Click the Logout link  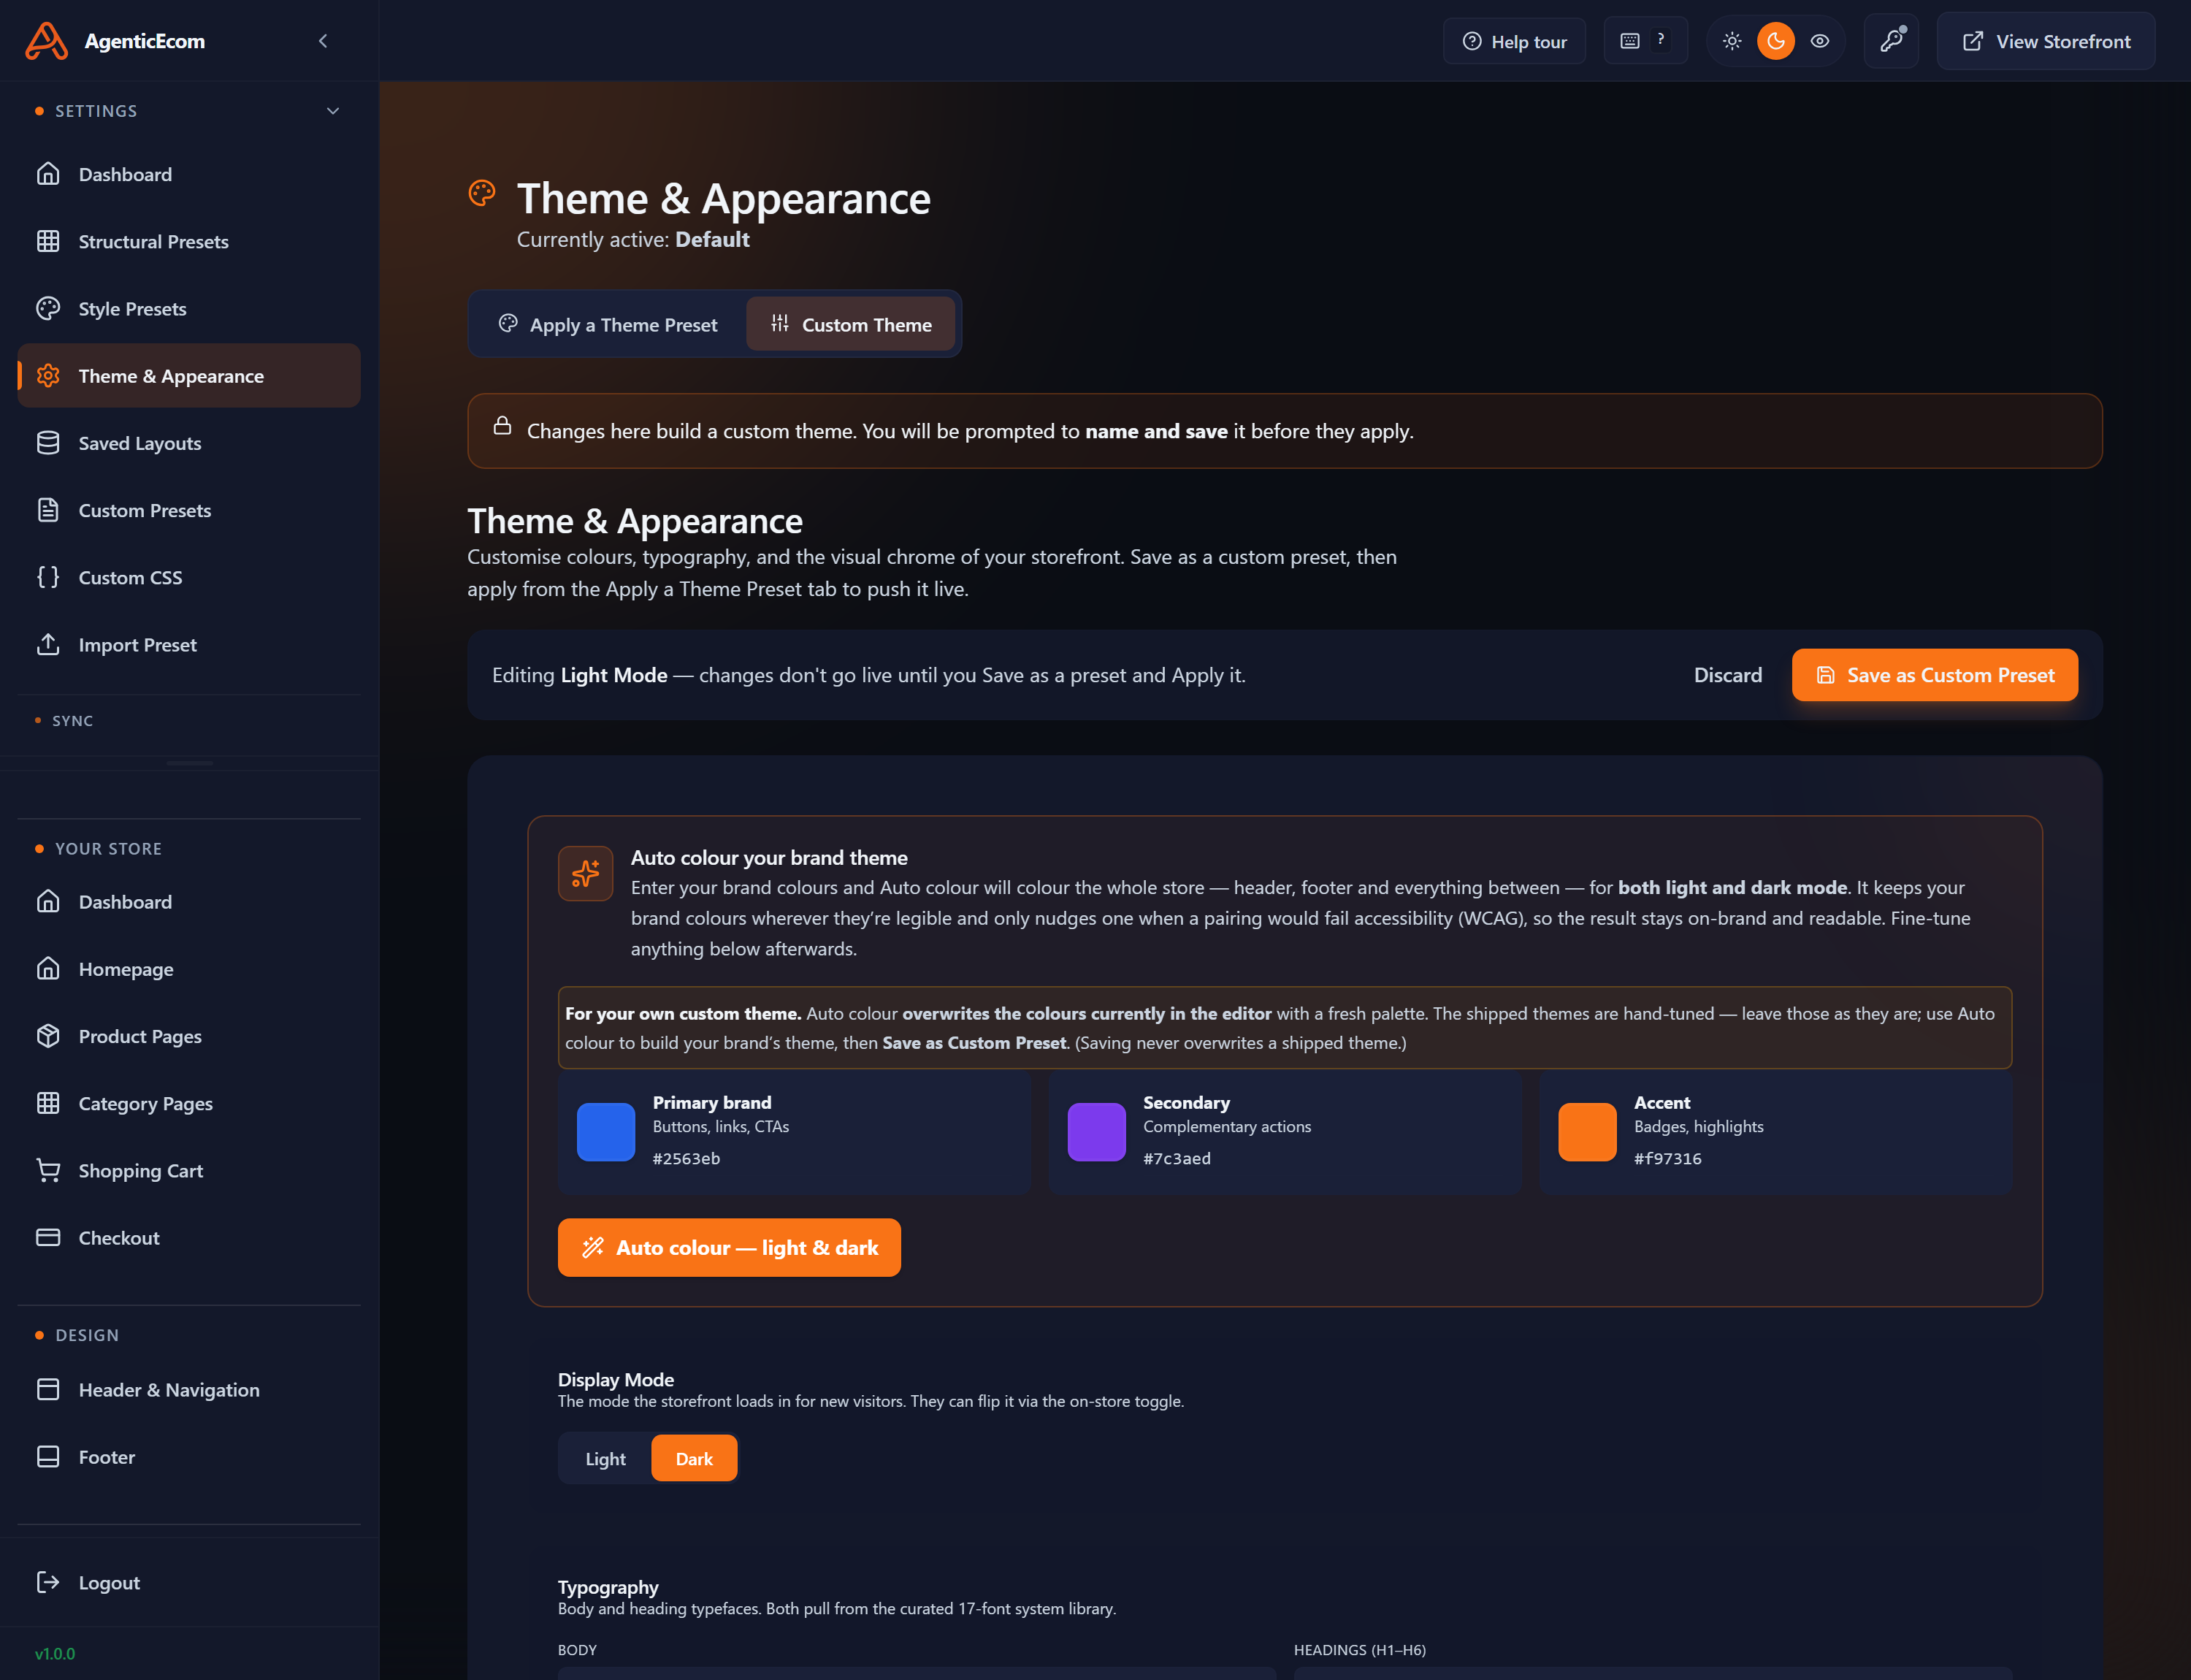(x=189, y=1582)
